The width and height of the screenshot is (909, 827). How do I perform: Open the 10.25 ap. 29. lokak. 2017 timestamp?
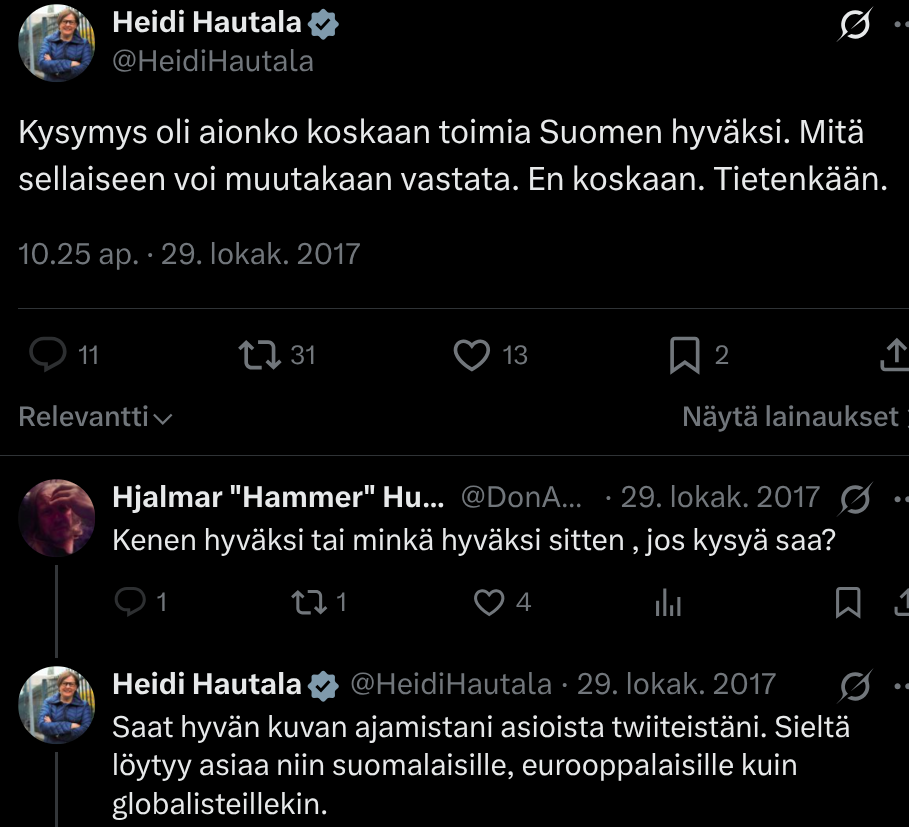(189, 253)
